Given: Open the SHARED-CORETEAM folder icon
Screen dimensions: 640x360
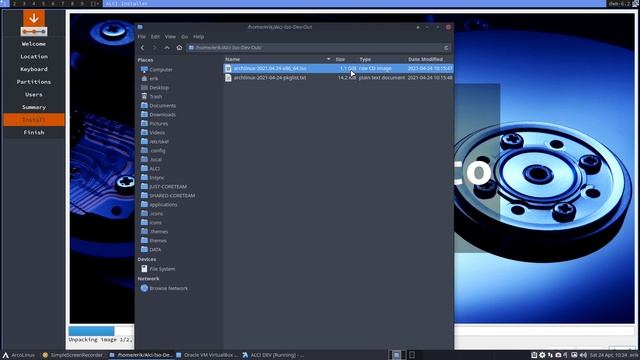Looking at the screenshot, I should 144,195.
